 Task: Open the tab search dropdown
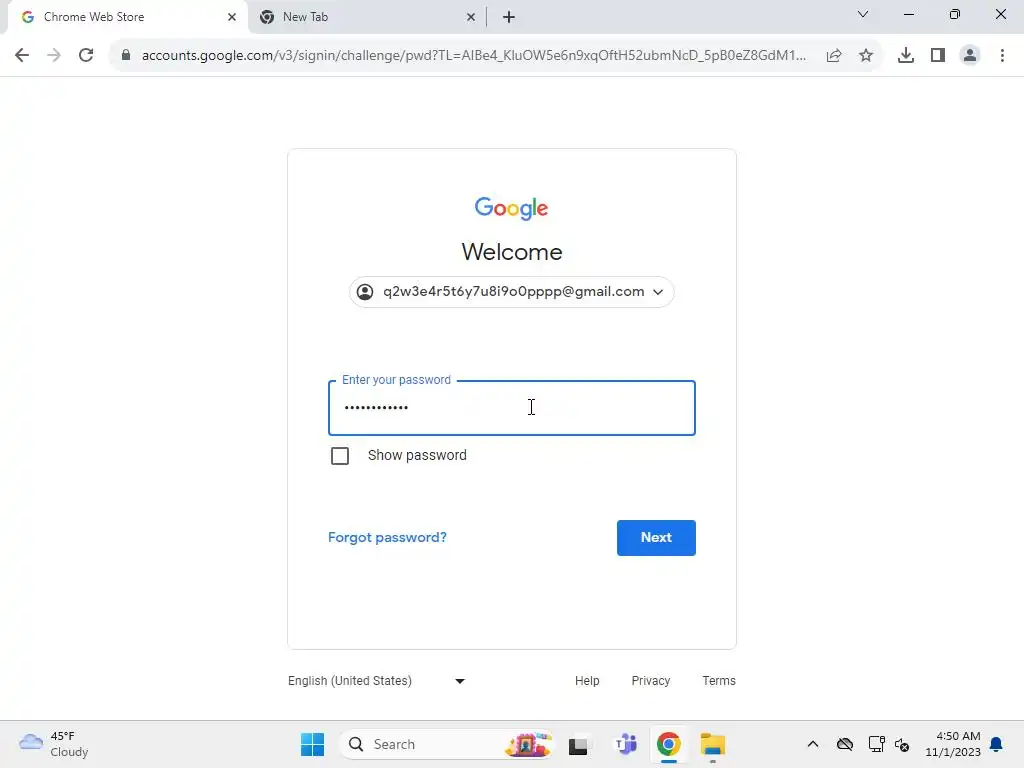tap(863, 14)
